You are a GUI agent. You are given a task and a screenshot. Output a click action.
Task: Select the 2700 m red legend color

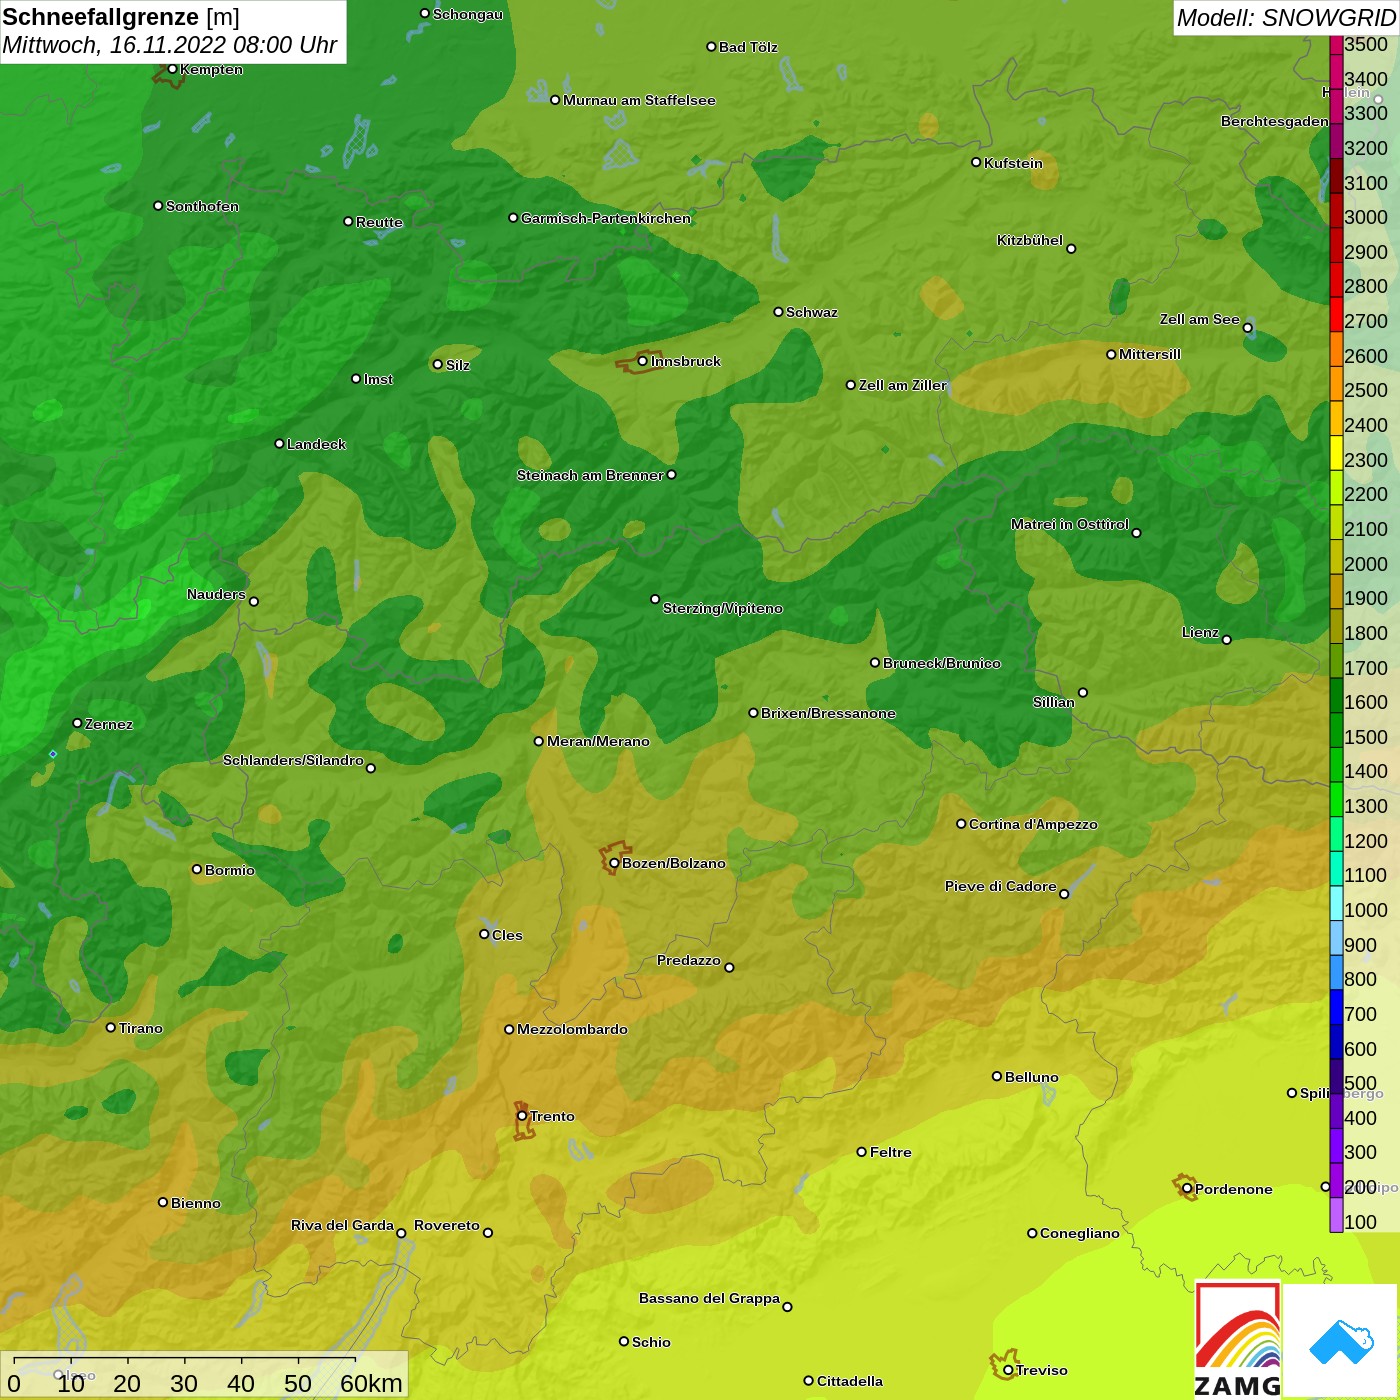[x=1336, y=314]
